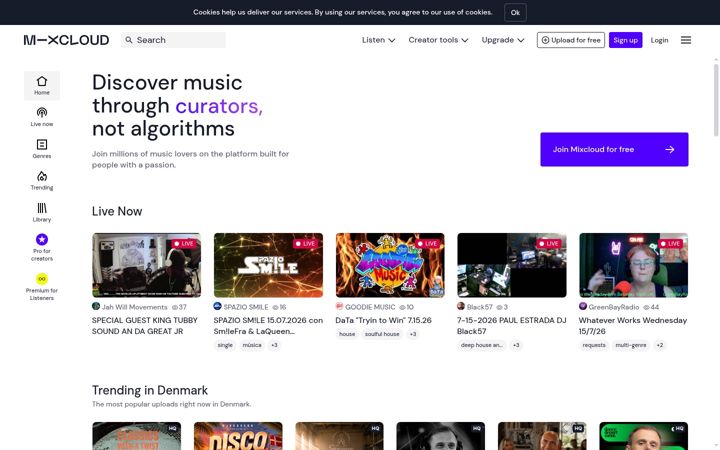Expand +3 tags under SPAZIO SM!LE
720x450 pixels.
click(274, 345)
